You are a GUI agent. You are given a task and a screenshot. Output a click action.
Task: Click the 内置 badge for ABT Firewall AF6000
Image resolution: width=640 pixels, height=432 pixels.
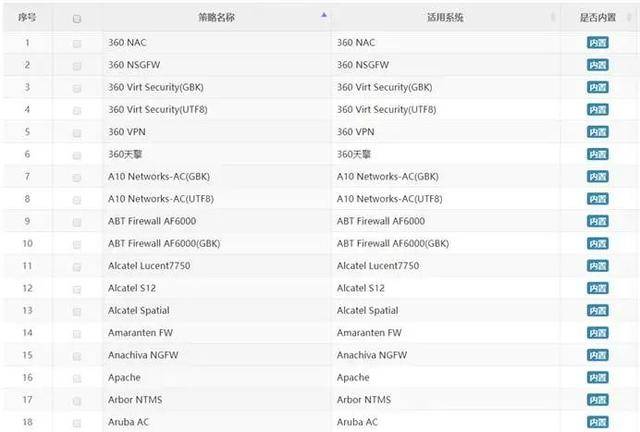coord(598,221)
